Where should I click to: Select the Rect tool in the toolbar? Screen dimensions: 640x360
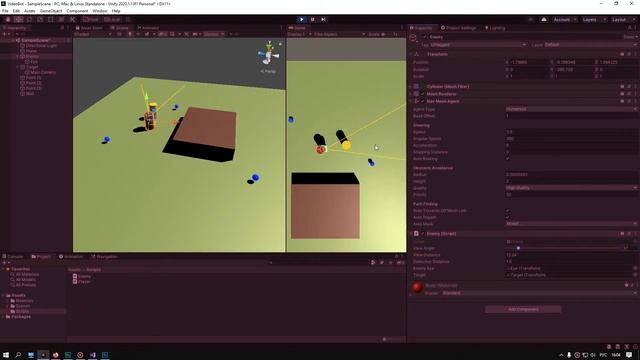coord(51,20)
